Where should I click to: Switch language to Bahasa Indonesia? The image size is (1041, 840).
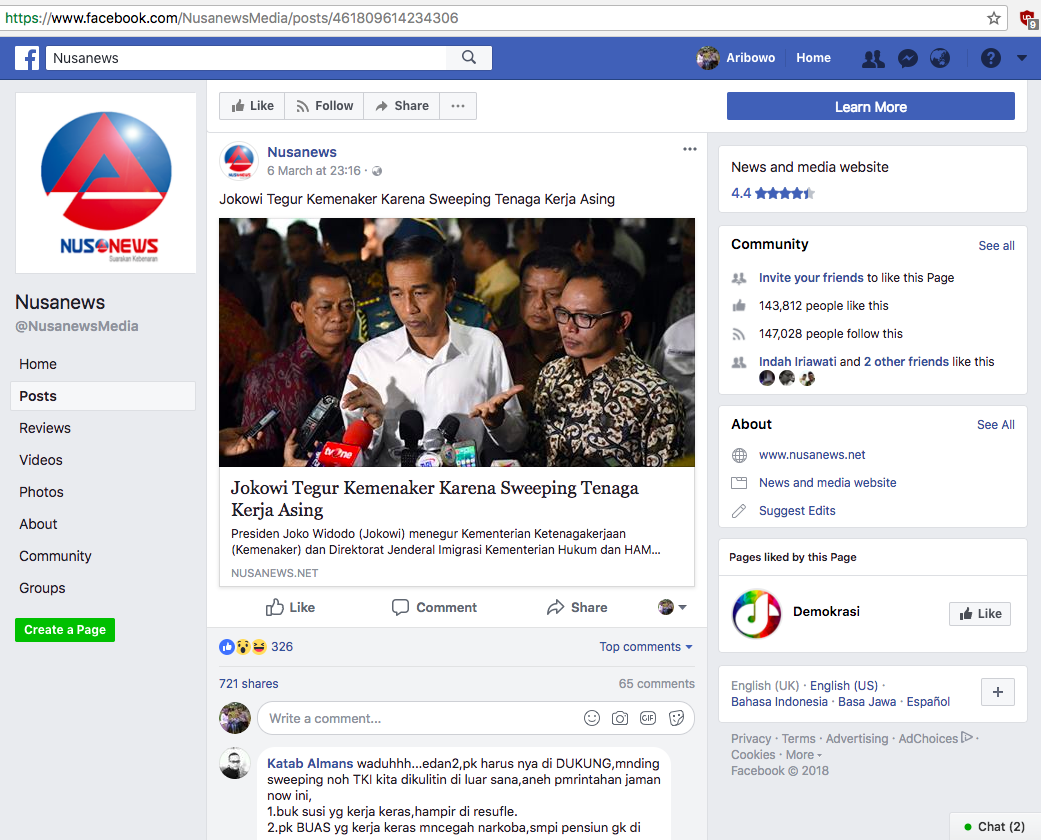pyautogui.click(x=779, y=702)
